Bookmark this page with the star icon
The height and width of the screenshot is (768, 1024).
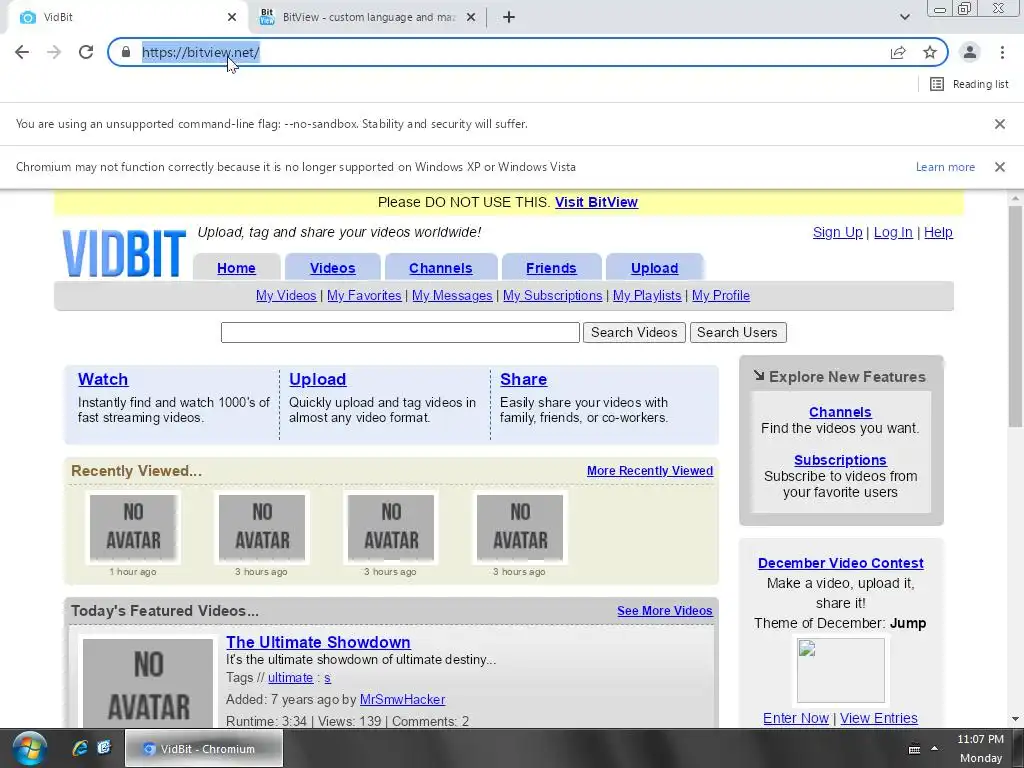(930, 52)
